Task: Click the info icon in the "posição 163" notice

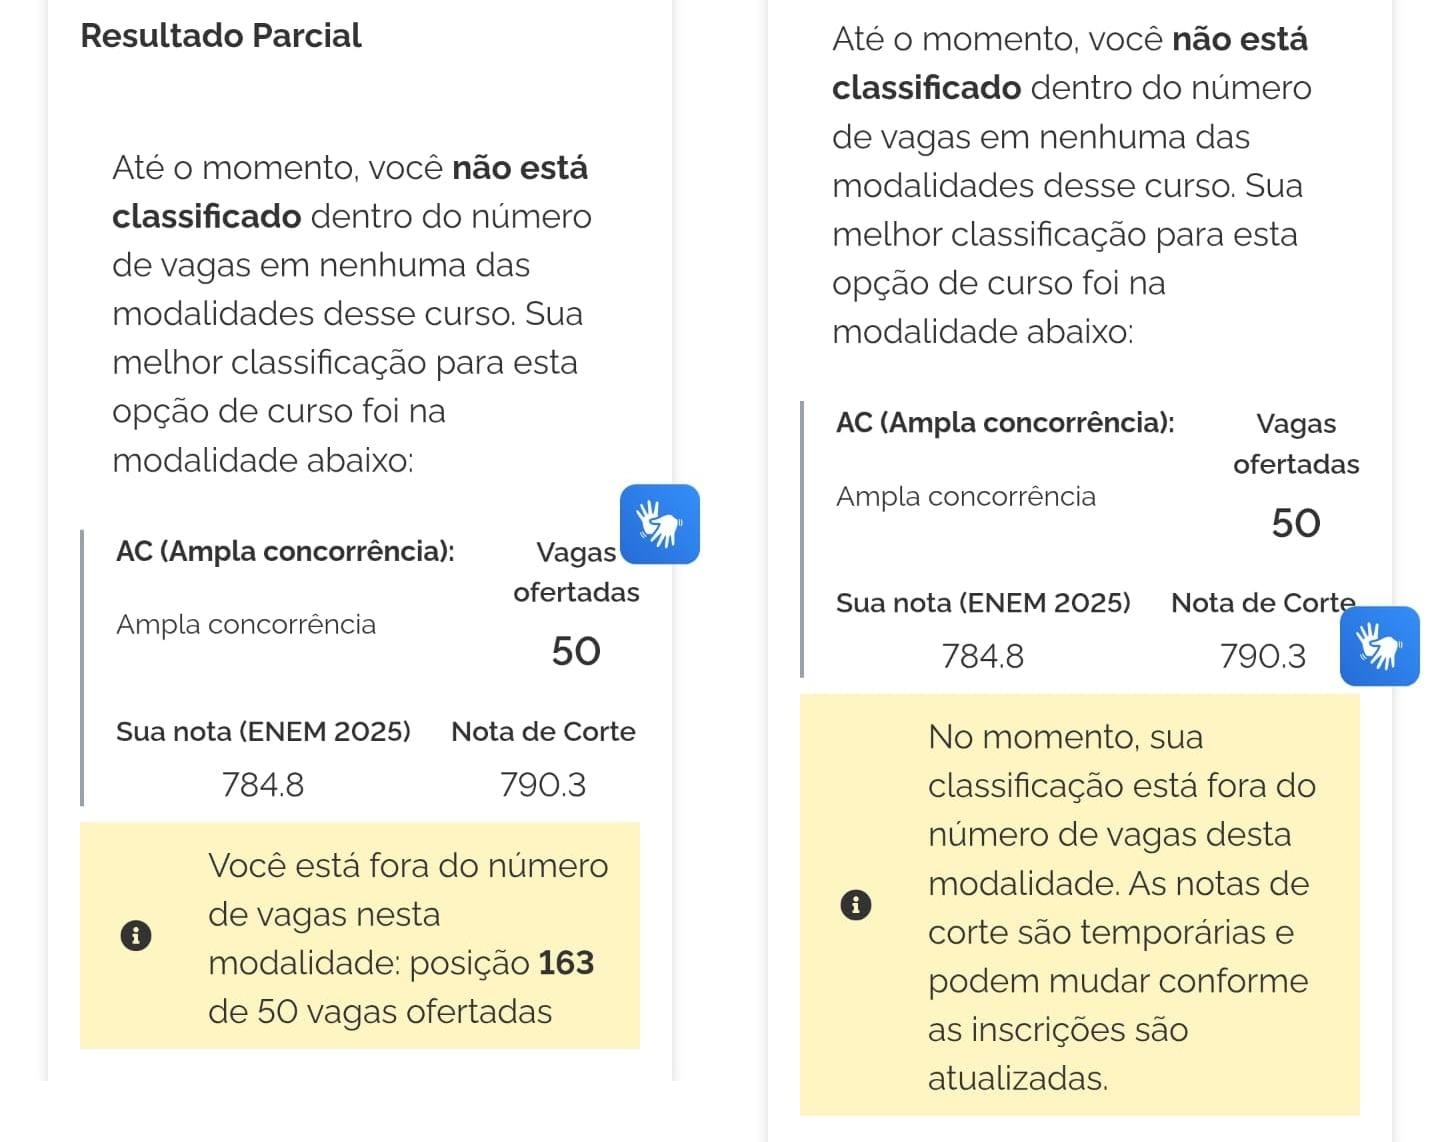Action: pyautogui.click(x=136, y=936)
